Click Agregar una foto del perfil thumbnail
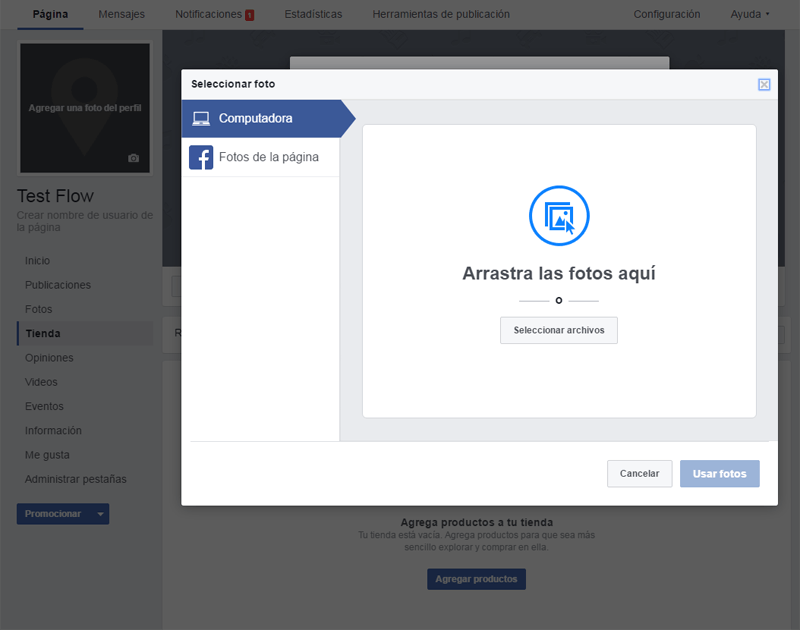Viewport: 800px width, 630px height. (85, 108)
